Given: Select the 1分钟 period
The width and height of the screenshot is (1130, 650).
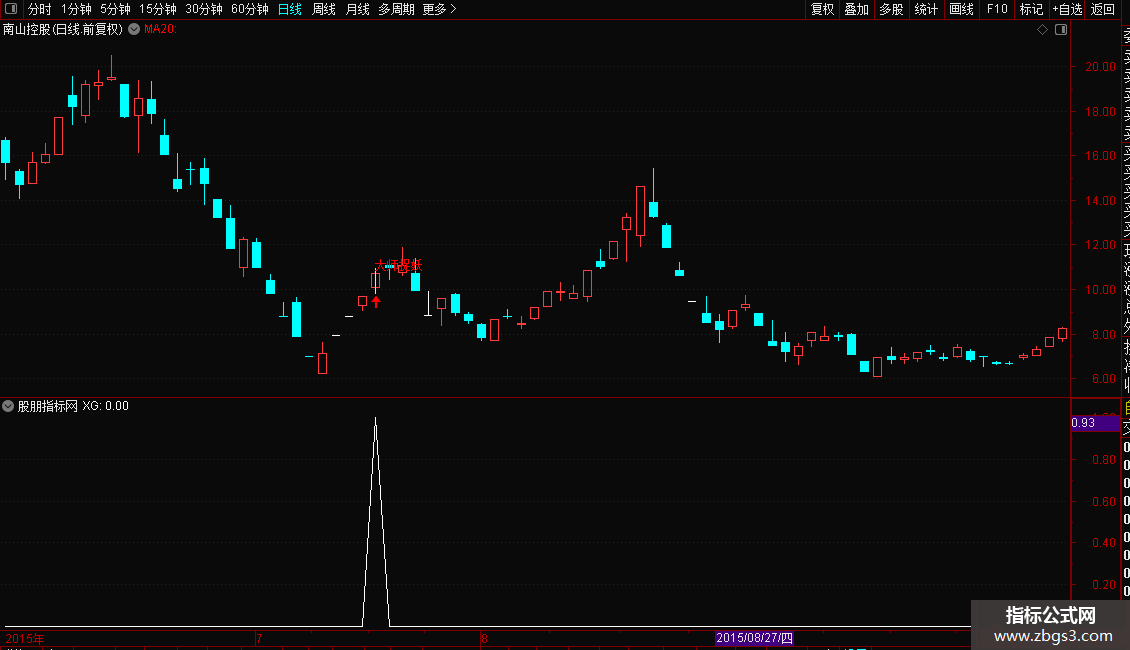Looking at the screenshot, I should (76, 9).
